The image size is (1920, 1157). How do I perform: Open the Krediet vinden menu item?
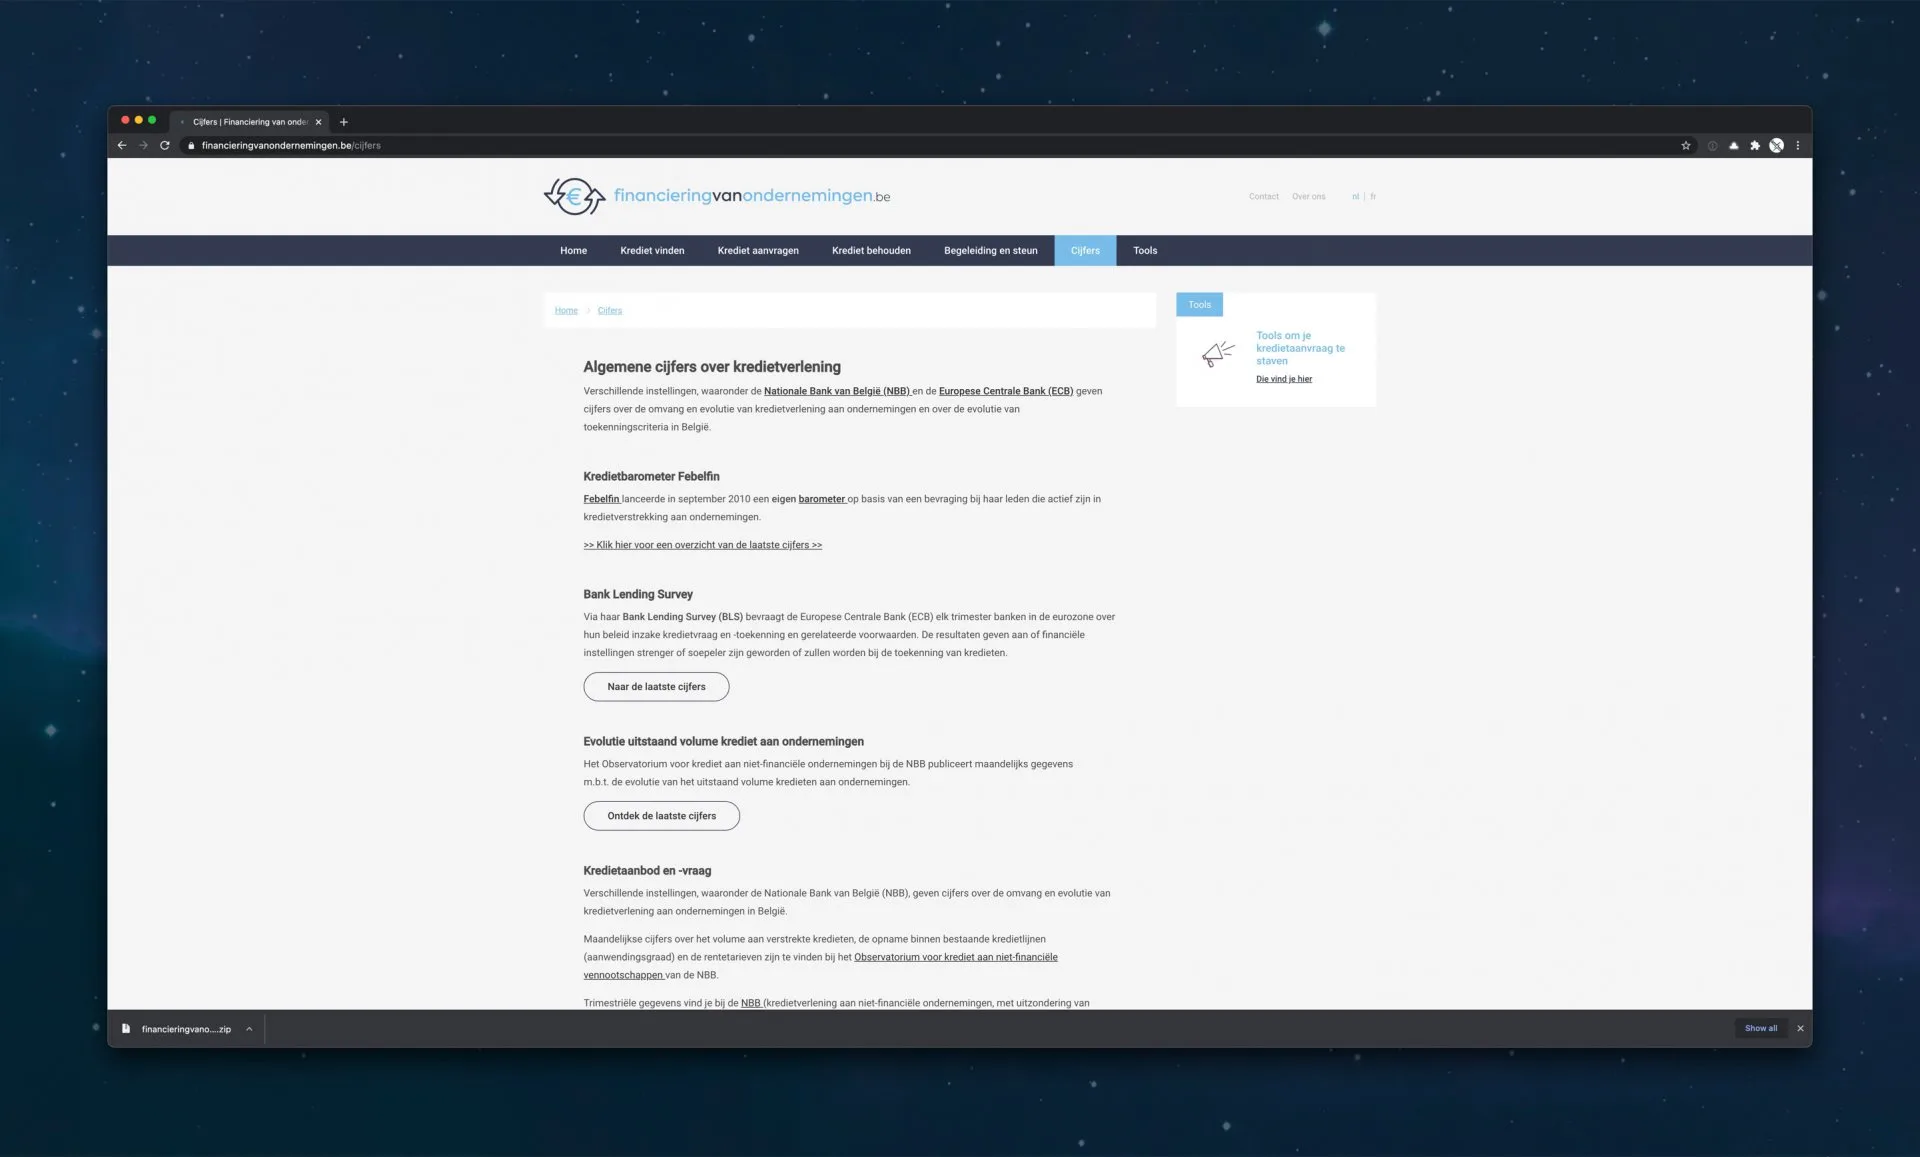pos(652,251)
